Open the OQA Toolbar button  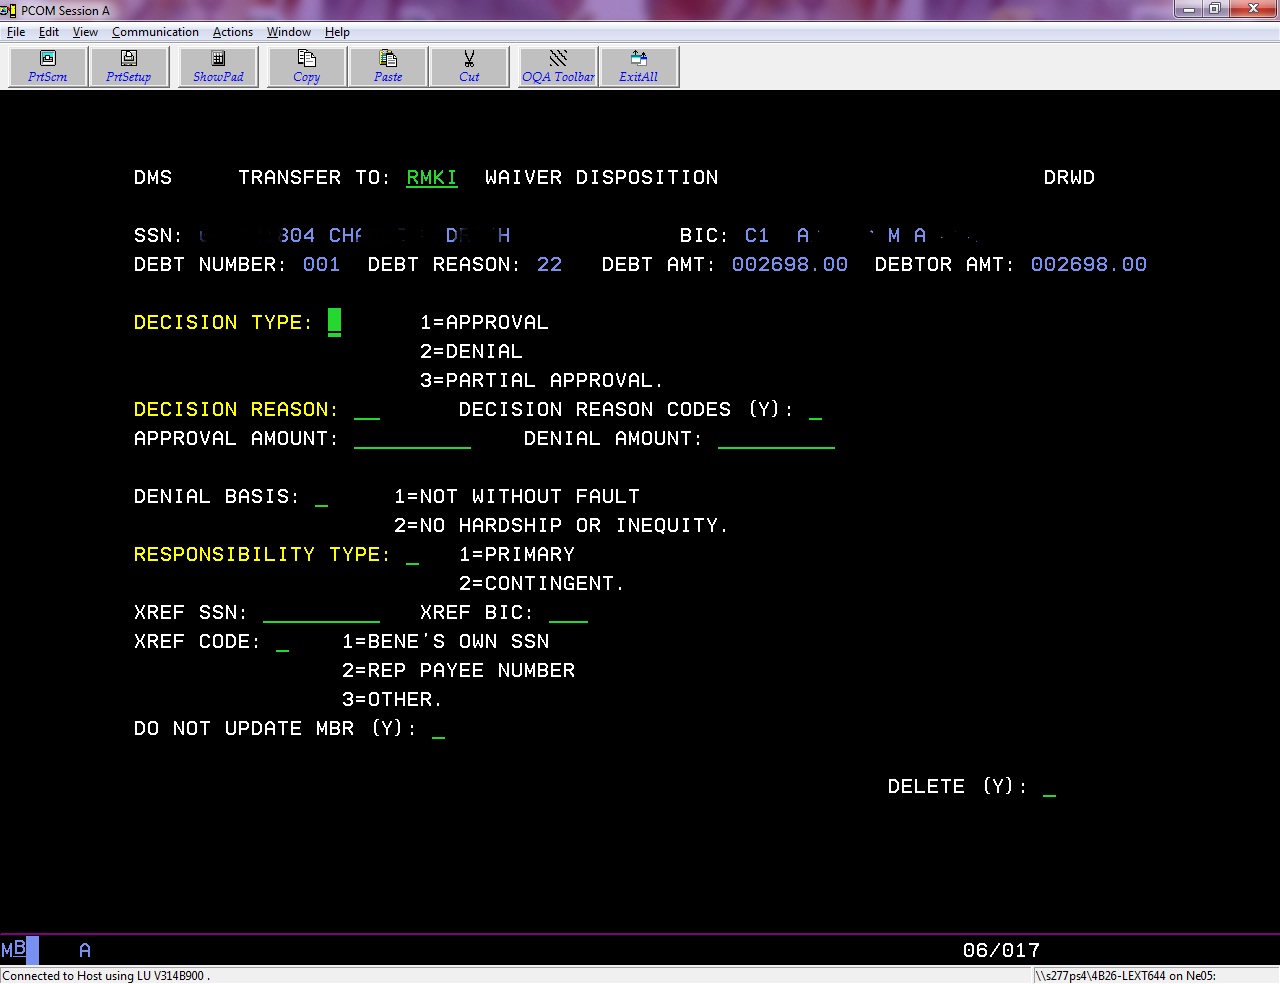558,66
